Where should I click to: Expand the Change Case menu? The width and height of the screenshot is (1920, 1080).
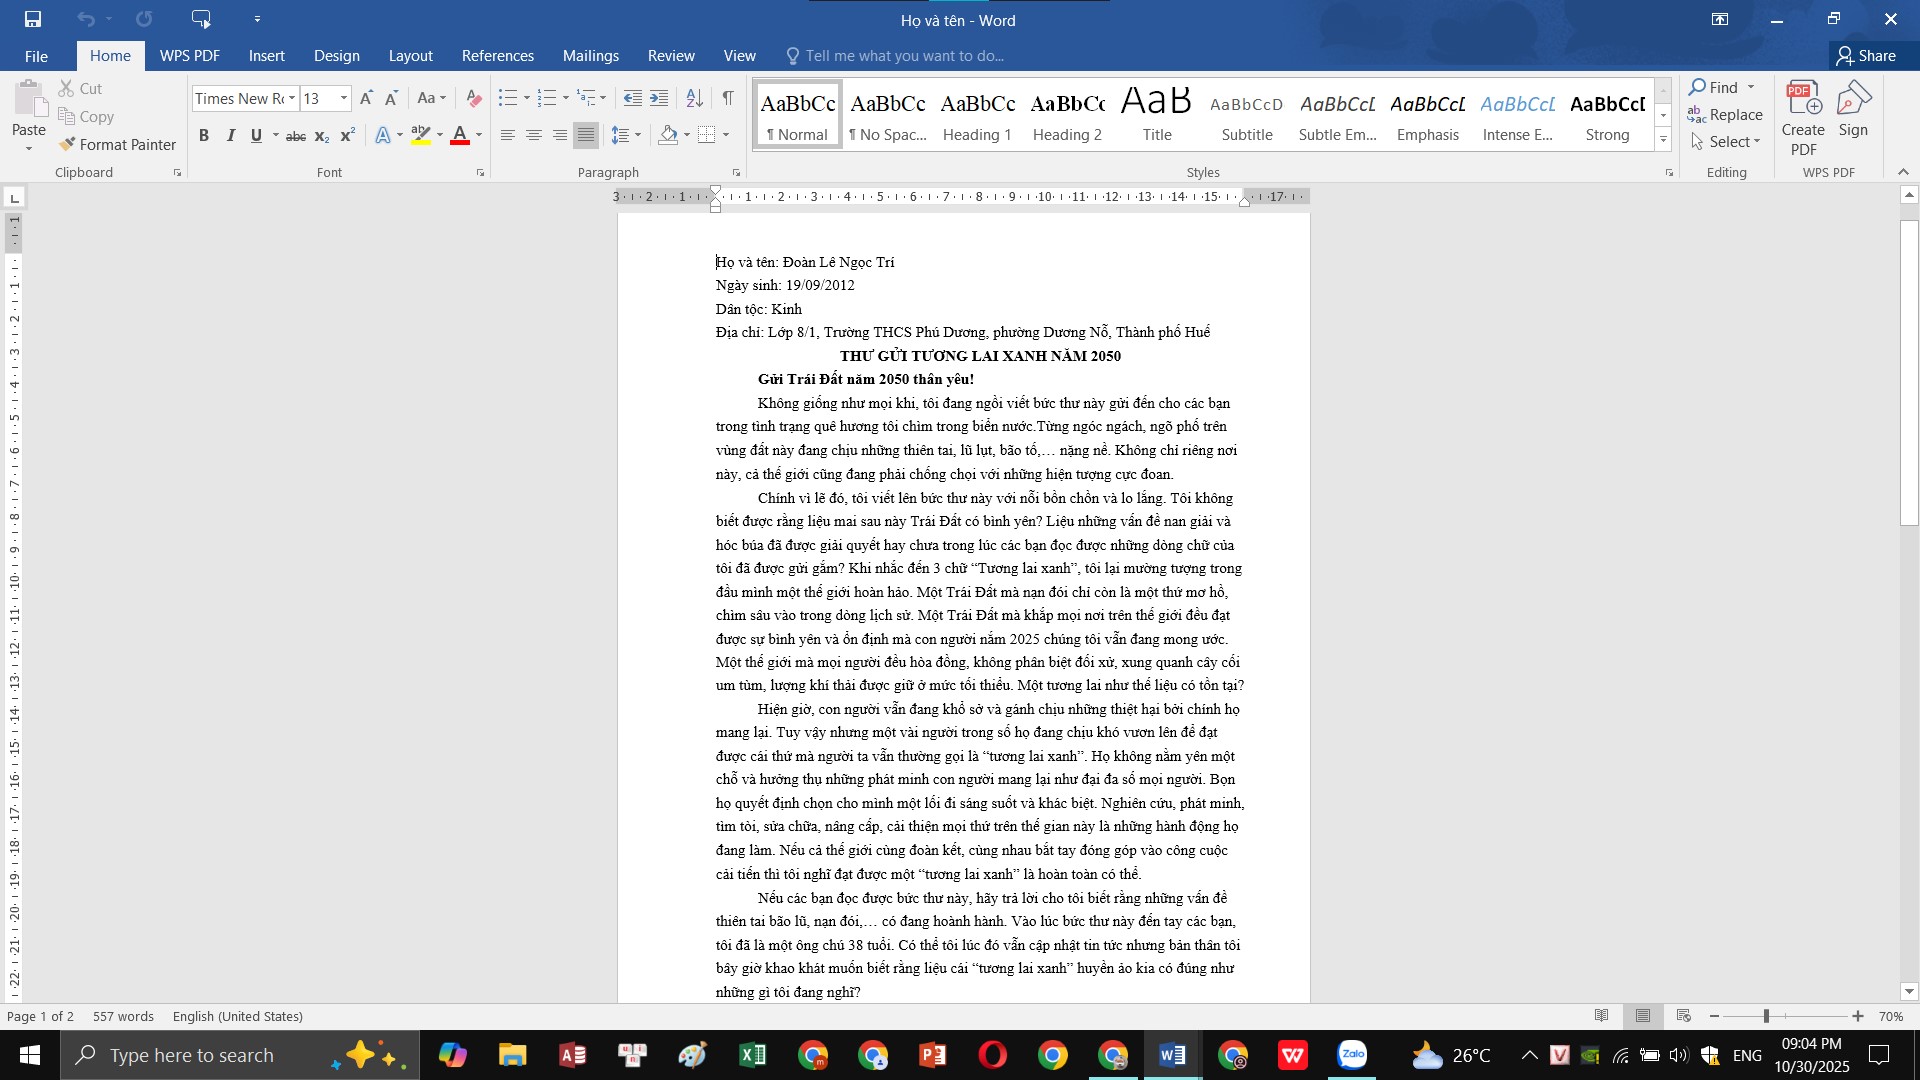click(x=432, y=98)
